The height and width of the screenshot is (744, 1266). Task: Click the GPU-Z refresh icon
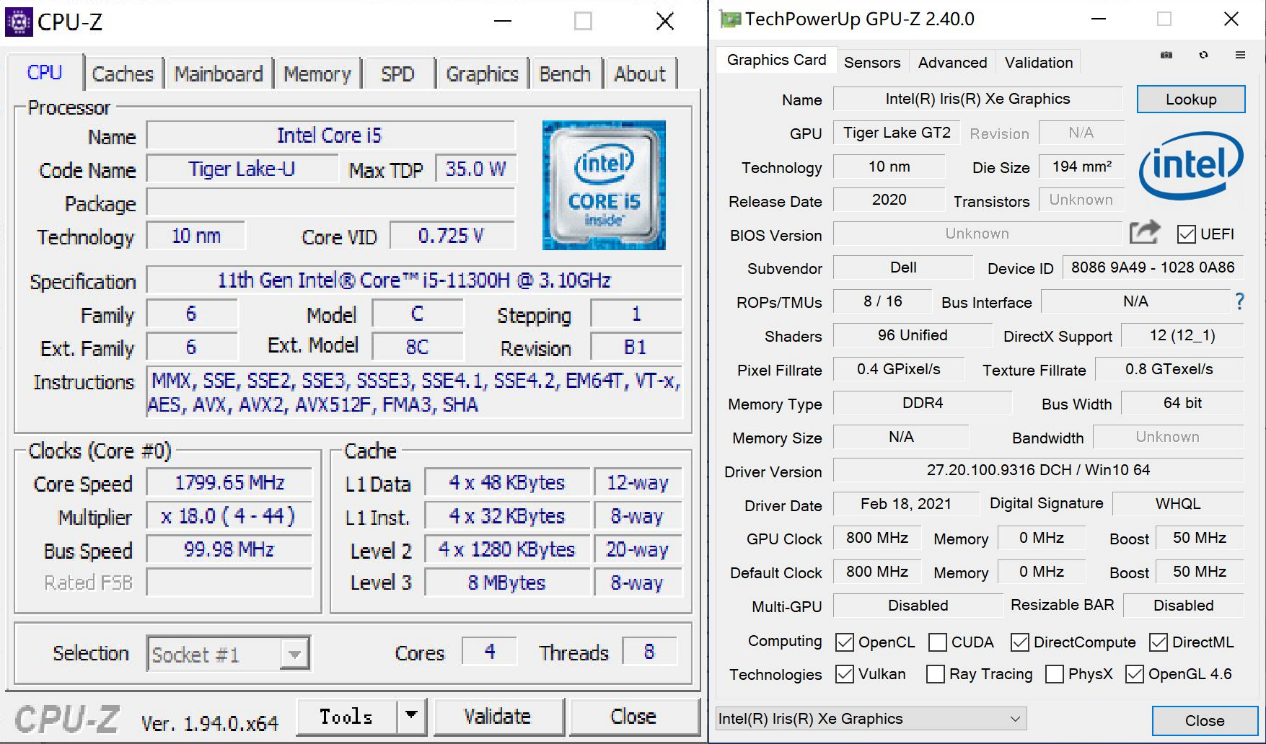[x=1203, y=55]
